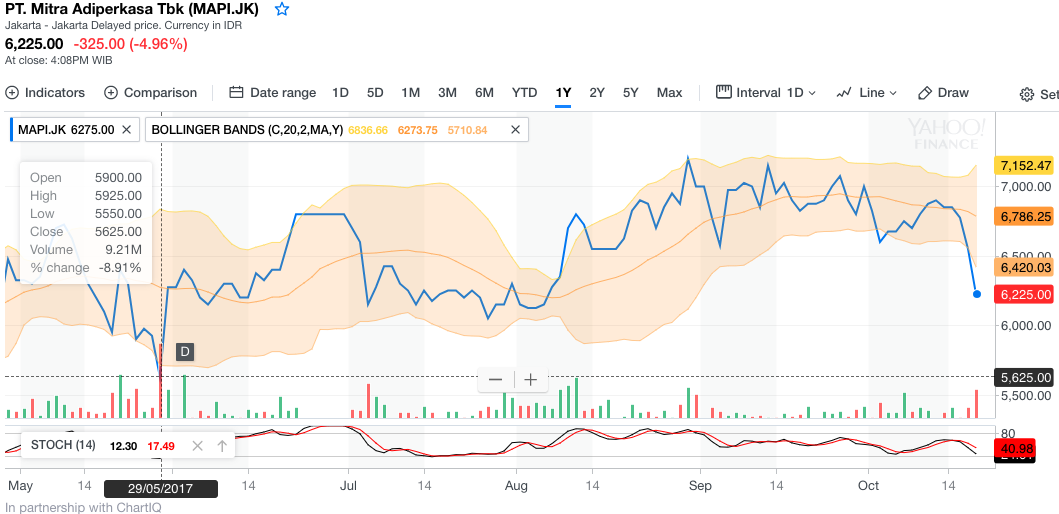The width and height of the screenshot is (1059, 514).
Task: Click the Oct axis label
Action: click(x=869, y=486)
